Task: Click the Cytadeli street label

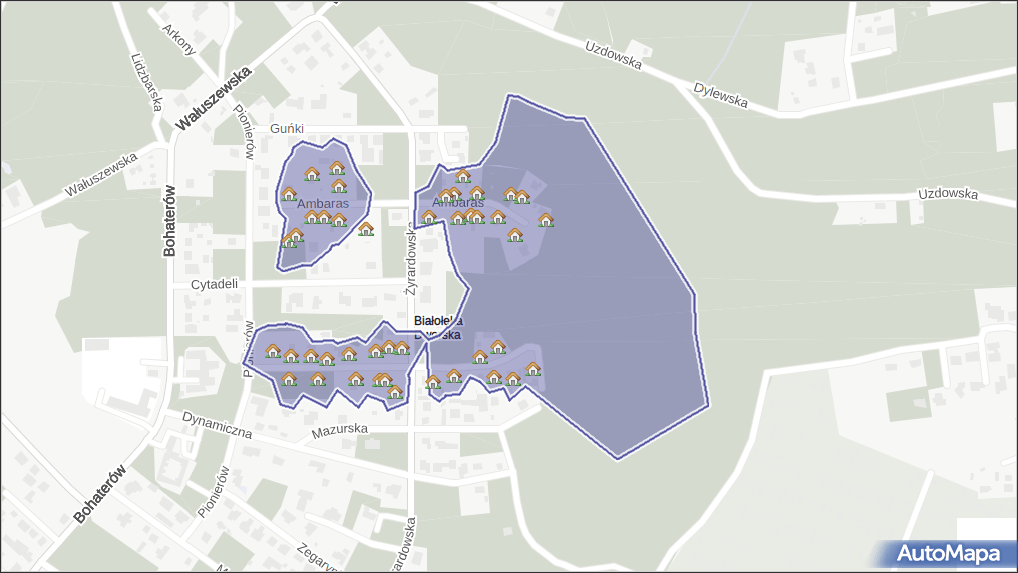Action: [214, 284]
